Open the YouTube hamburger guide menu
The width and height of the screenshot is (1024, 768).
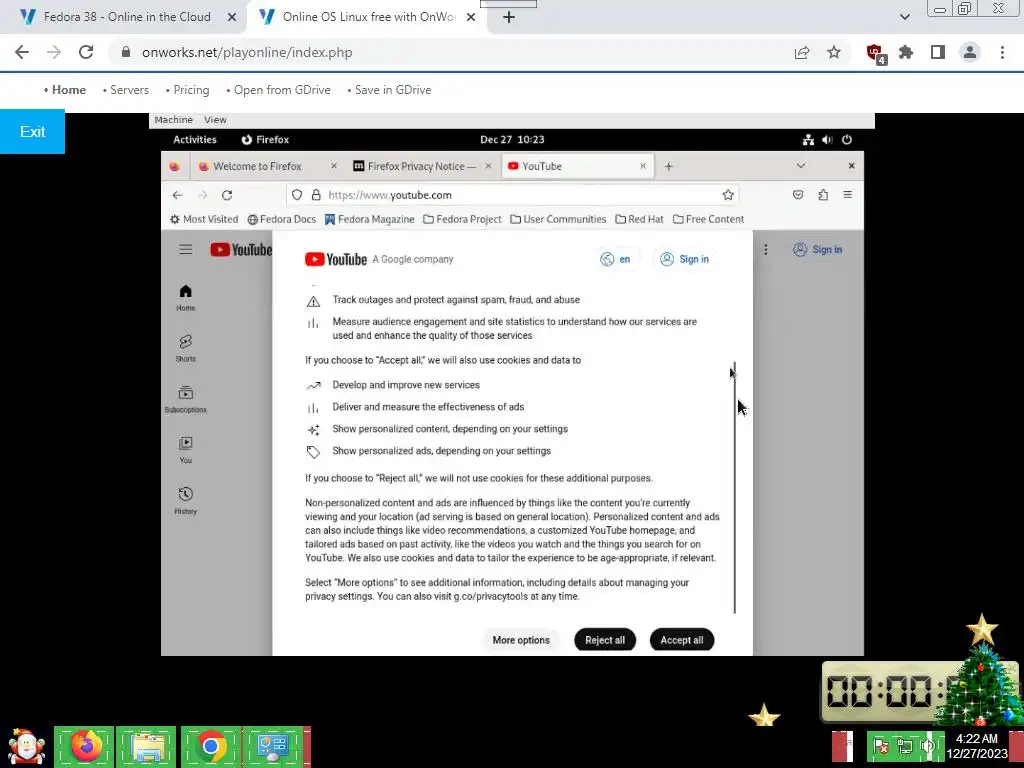coord(185,249)
